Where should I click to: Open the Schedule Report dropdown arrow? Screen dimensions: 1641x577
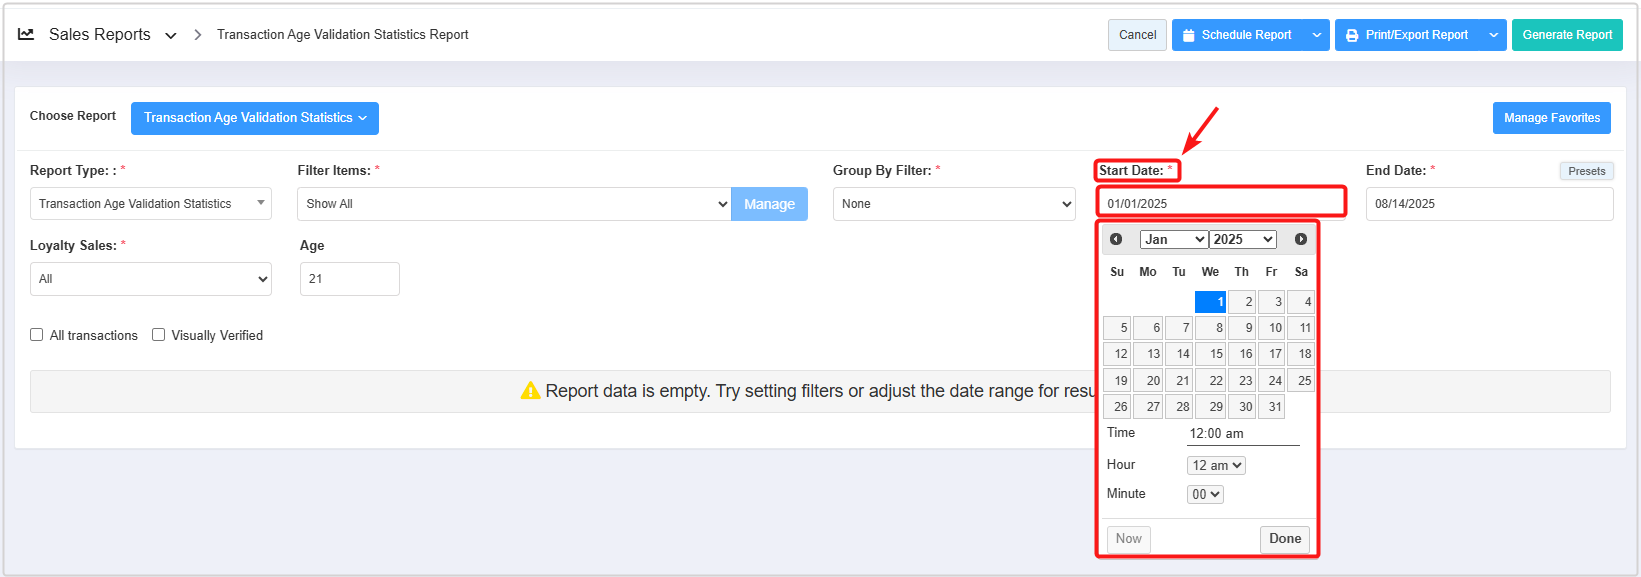1317,35
